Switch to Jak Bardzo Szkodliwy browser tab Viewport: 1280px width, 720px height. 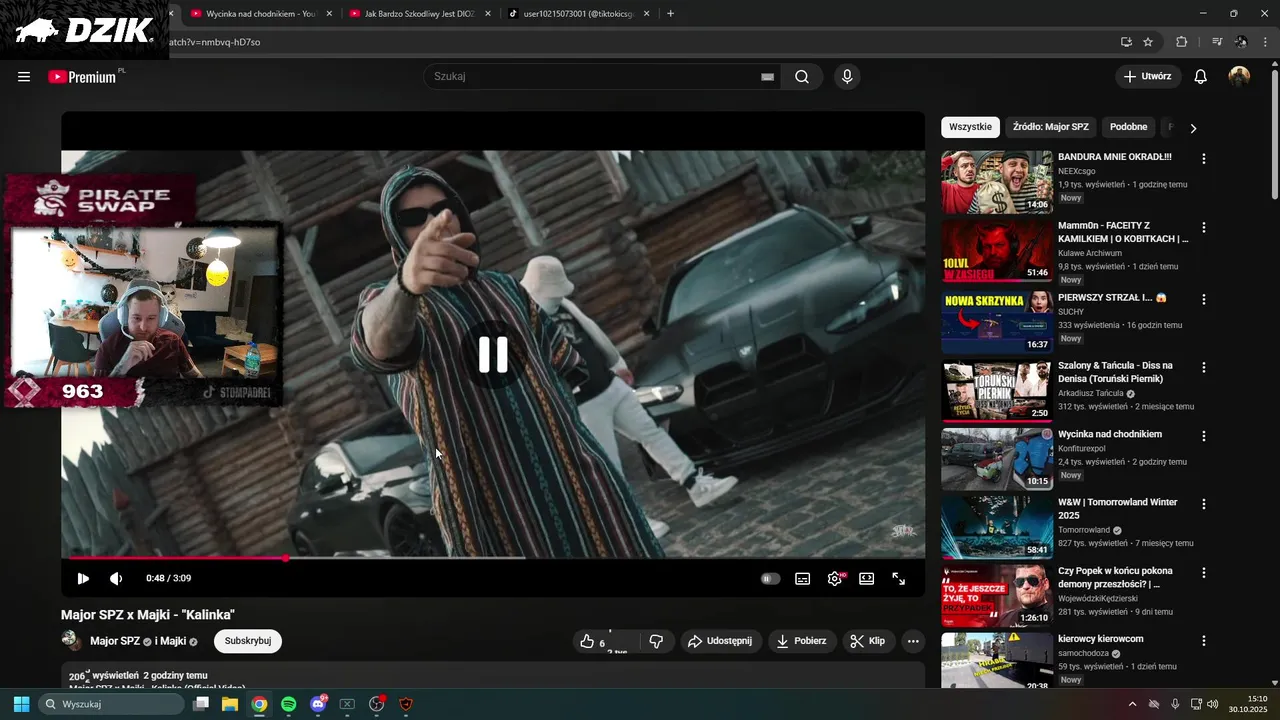point(419,14)
